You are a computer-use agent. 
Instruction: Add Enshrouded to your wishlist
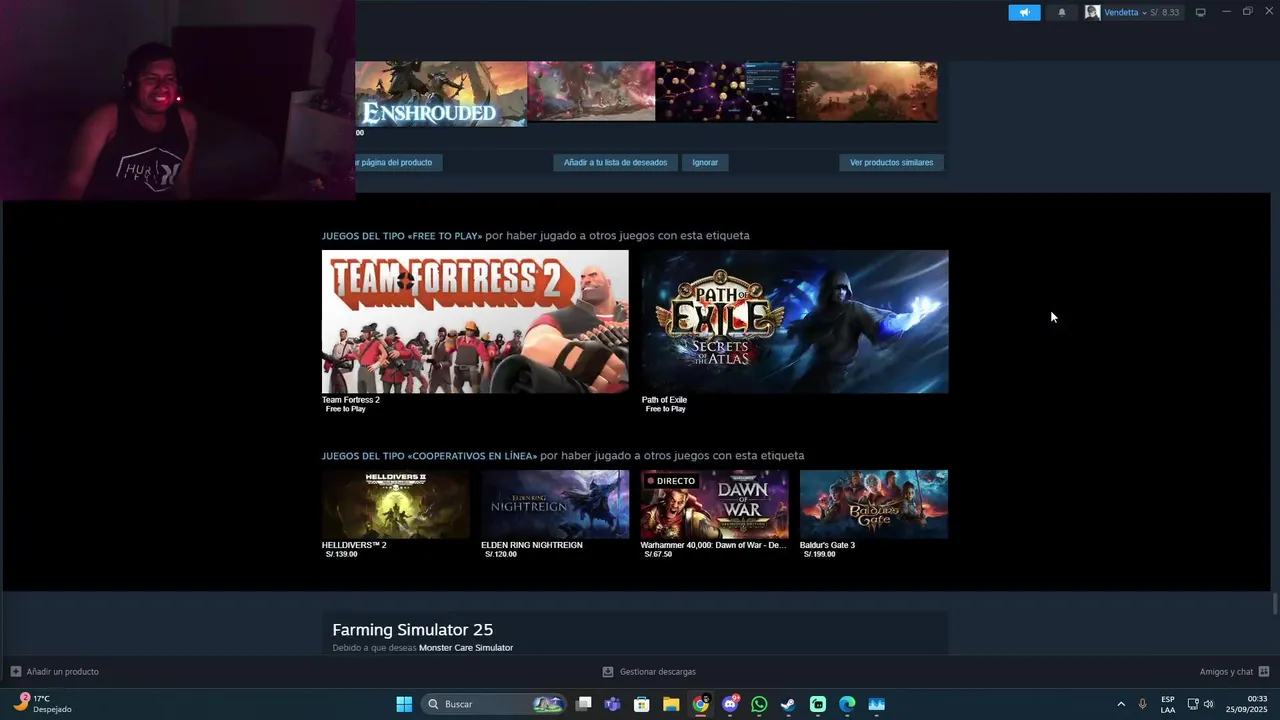[615, 162]
